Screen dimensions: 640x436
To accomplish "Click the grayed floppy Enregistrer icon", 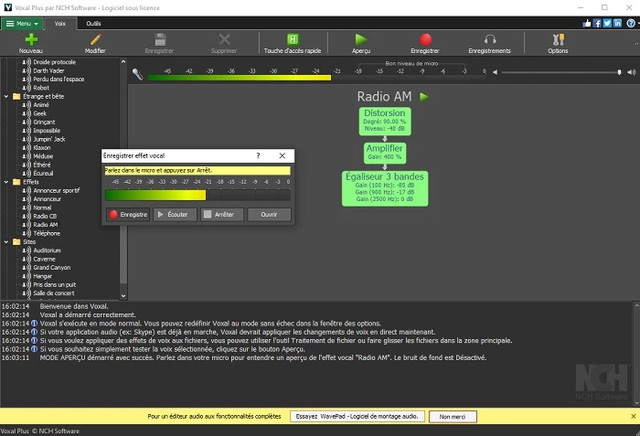I will click(160, 39).
